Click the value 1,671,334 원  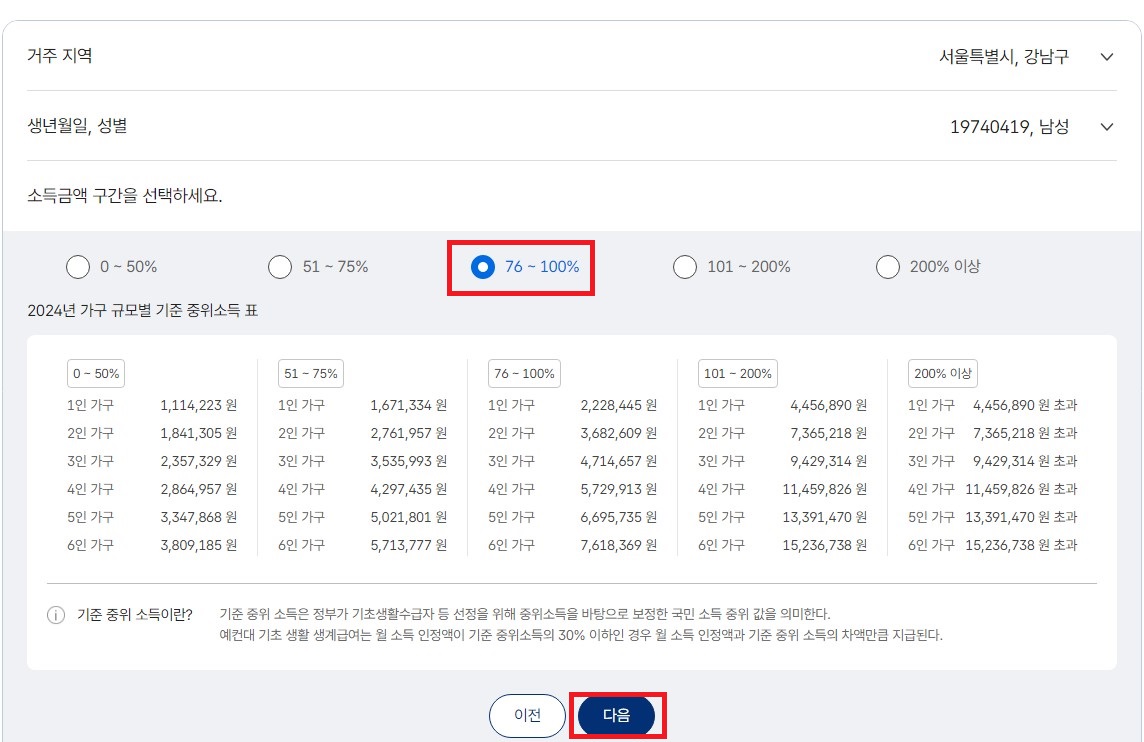pyautogui.click(x=409, y=405)
